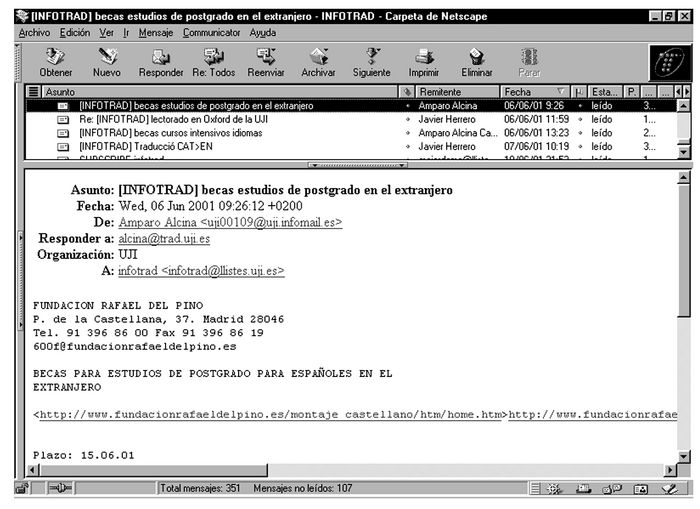Click the message list vertical scrollbar thumb

[684, 142]
